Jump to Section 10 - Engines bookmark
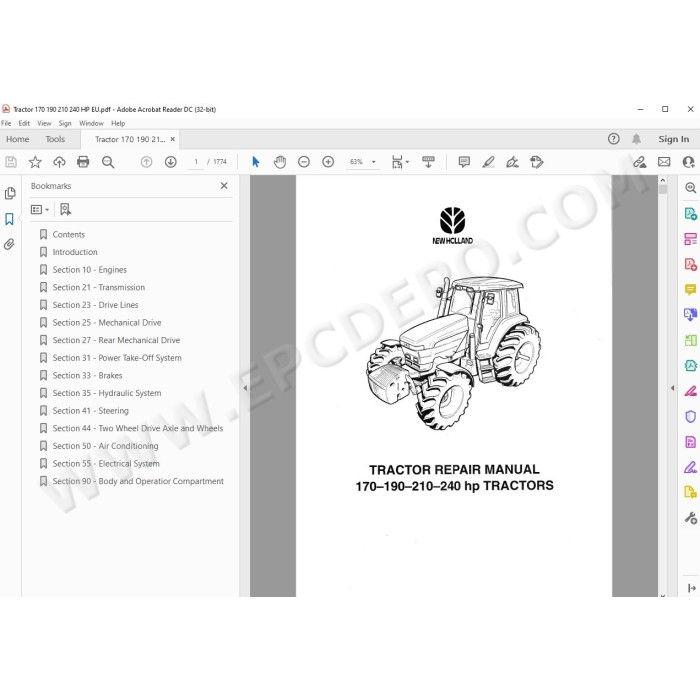Viewport: 700px width, 700px height. coord(89,270)
